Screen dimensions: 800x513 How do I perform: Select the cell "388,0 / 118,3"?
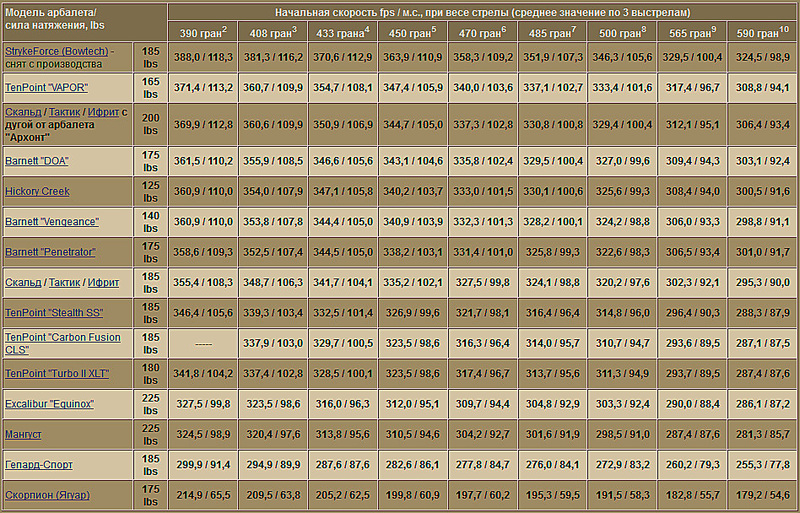(x=203, y=57)
